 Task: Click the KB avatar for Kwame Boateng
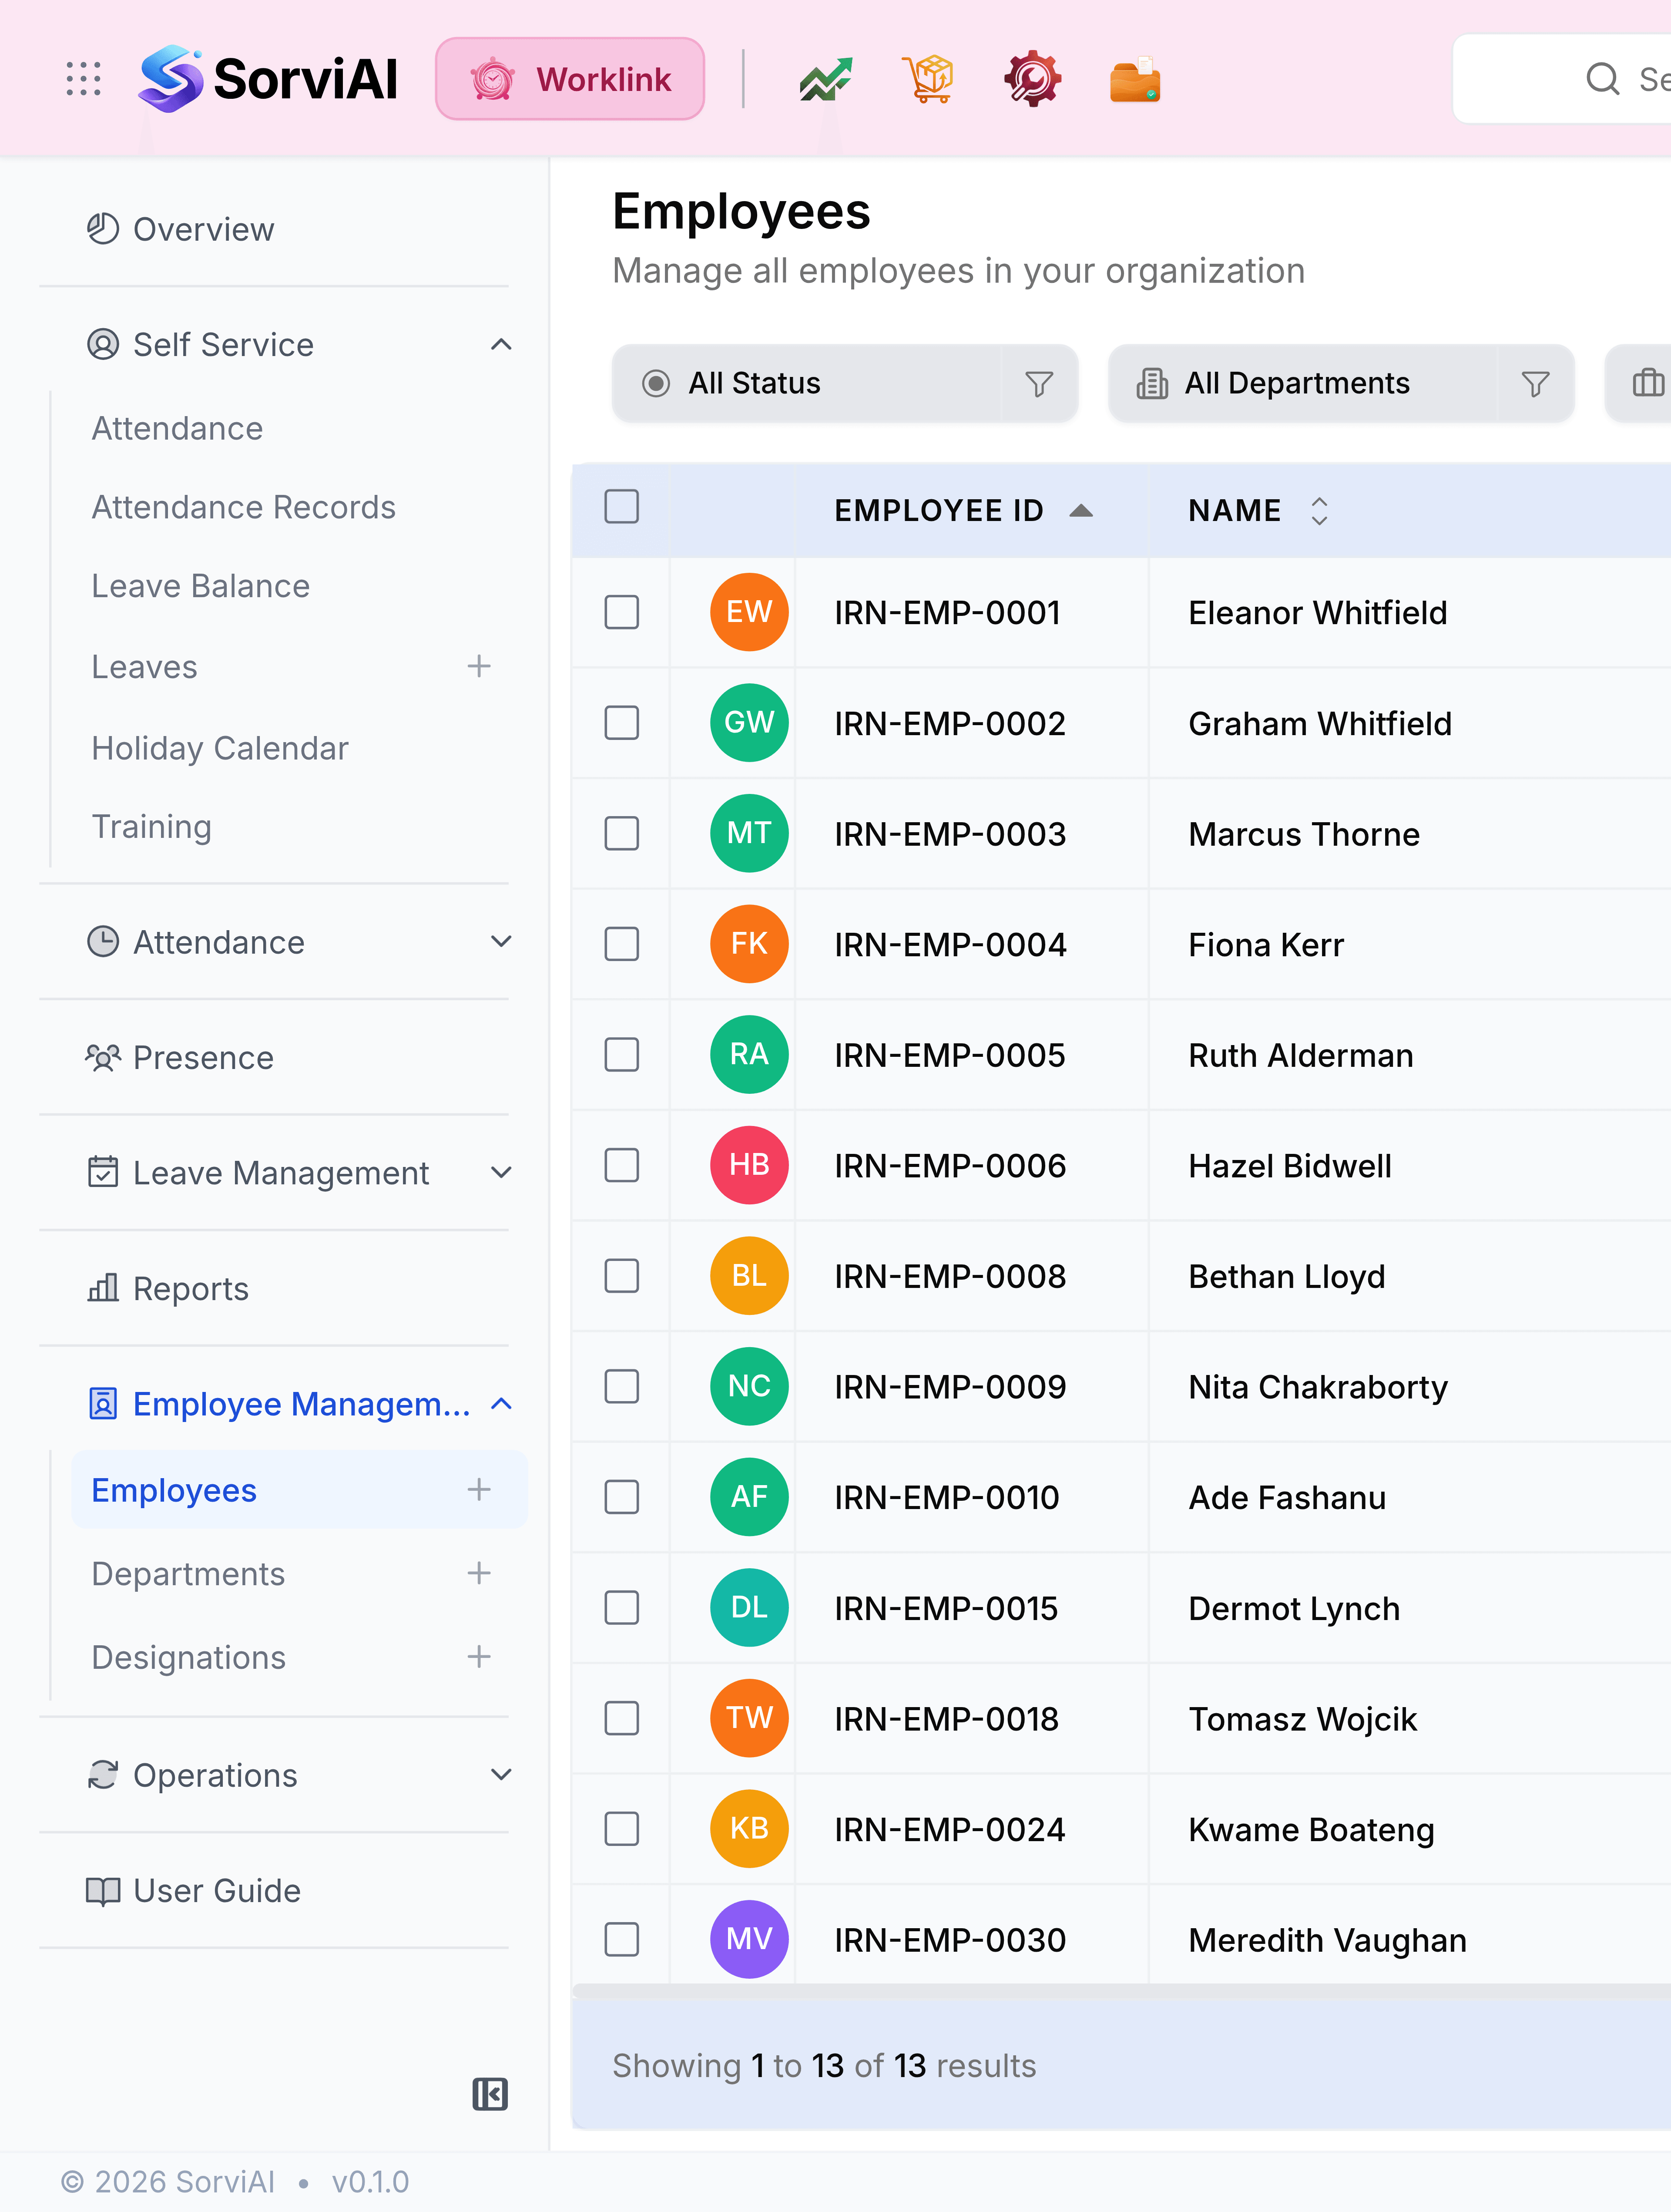click(749, 1828)
